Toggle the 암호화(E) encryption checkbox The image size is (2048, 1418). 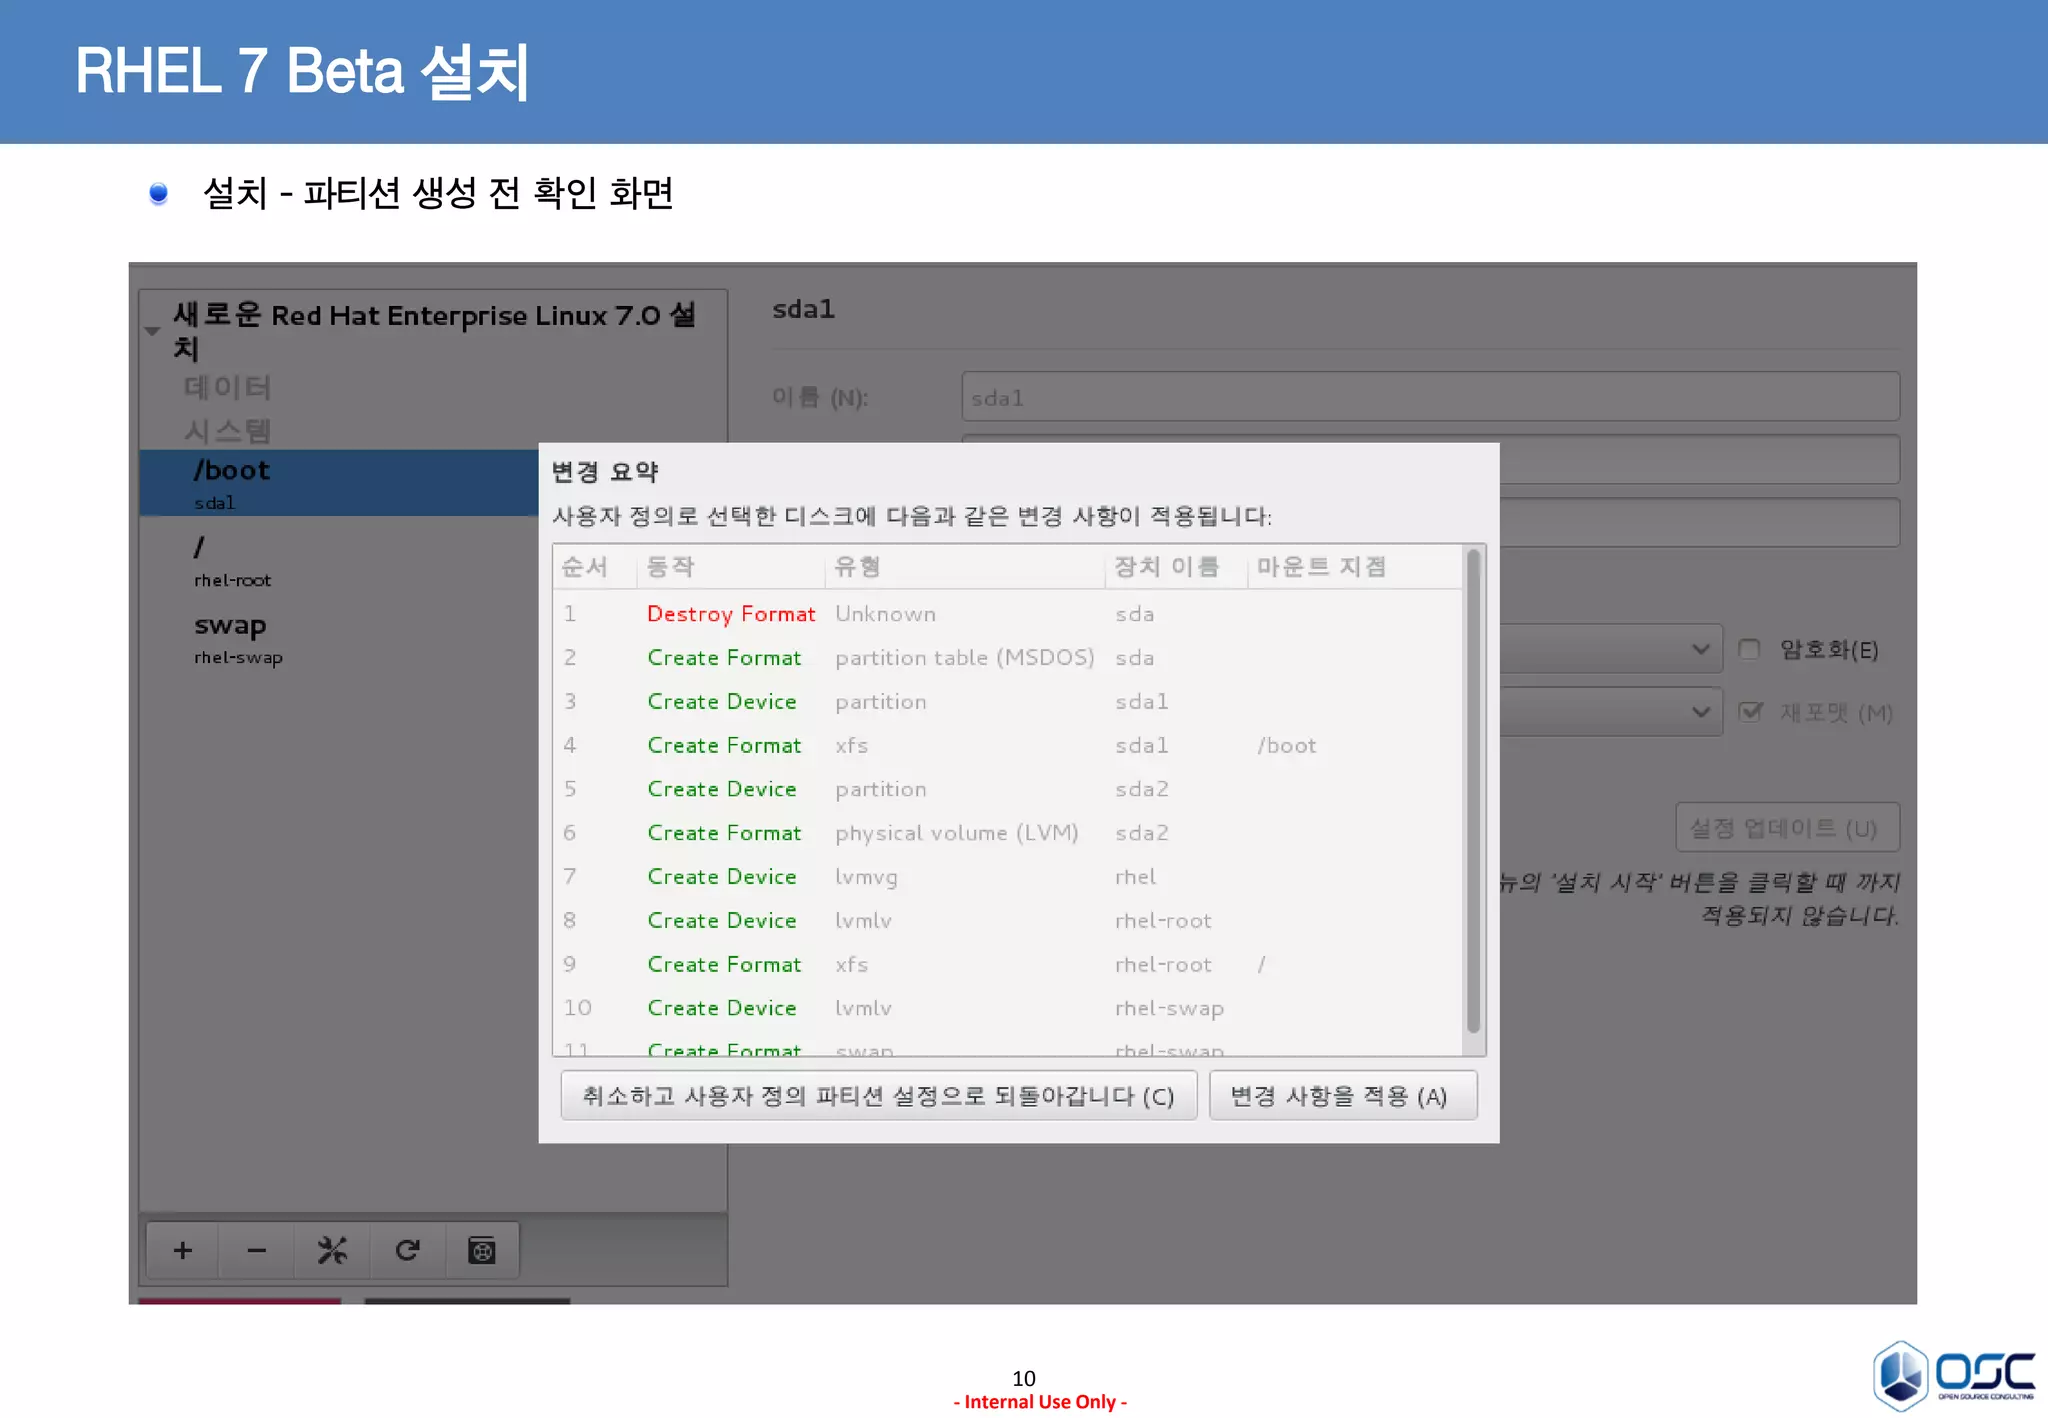pos(1749,649)
